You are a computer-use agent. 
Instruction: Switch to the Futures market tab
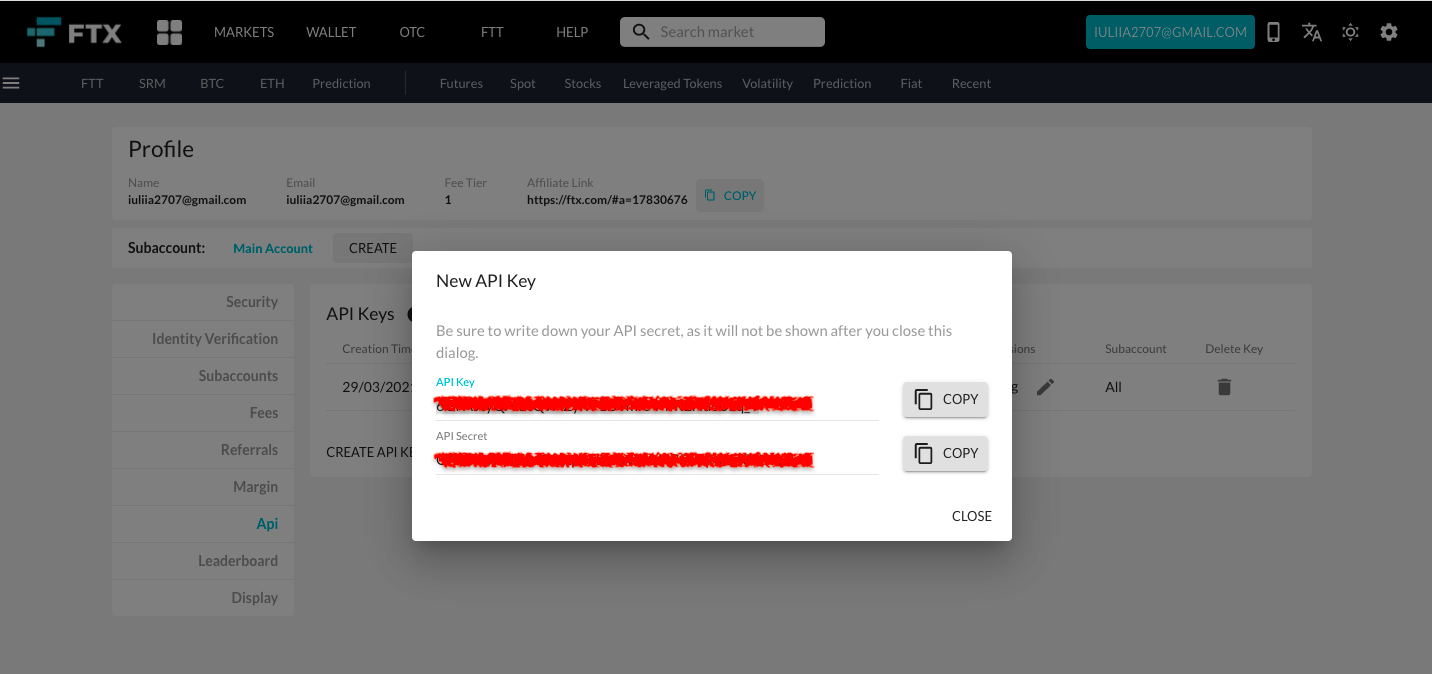[x=461, y=83]
